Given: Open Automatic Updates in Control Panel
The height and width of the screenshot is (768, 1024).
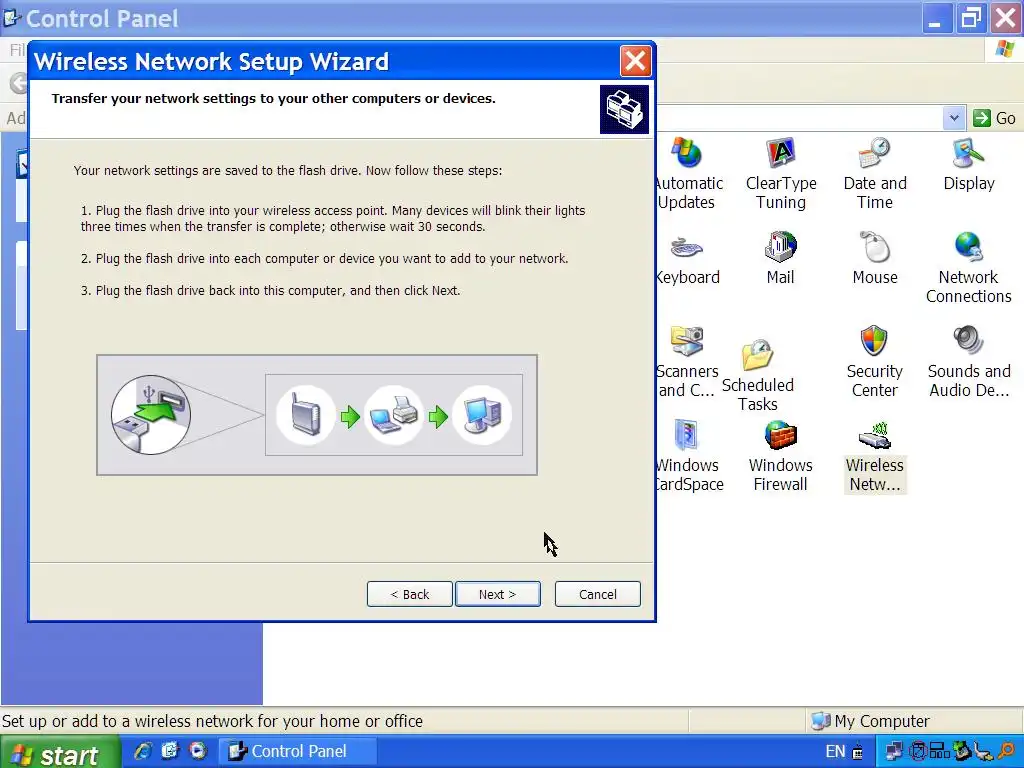Looking at the screenshot, I should coord(687,173).
